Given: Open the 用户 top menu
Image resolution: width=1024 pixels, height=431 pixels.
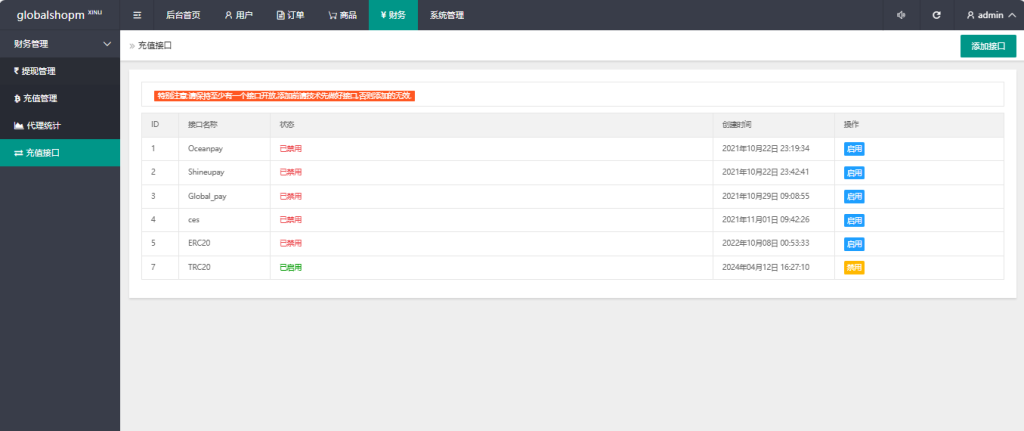Looking at the screenshot, I should pyautogui.click(x=239, y=15).
